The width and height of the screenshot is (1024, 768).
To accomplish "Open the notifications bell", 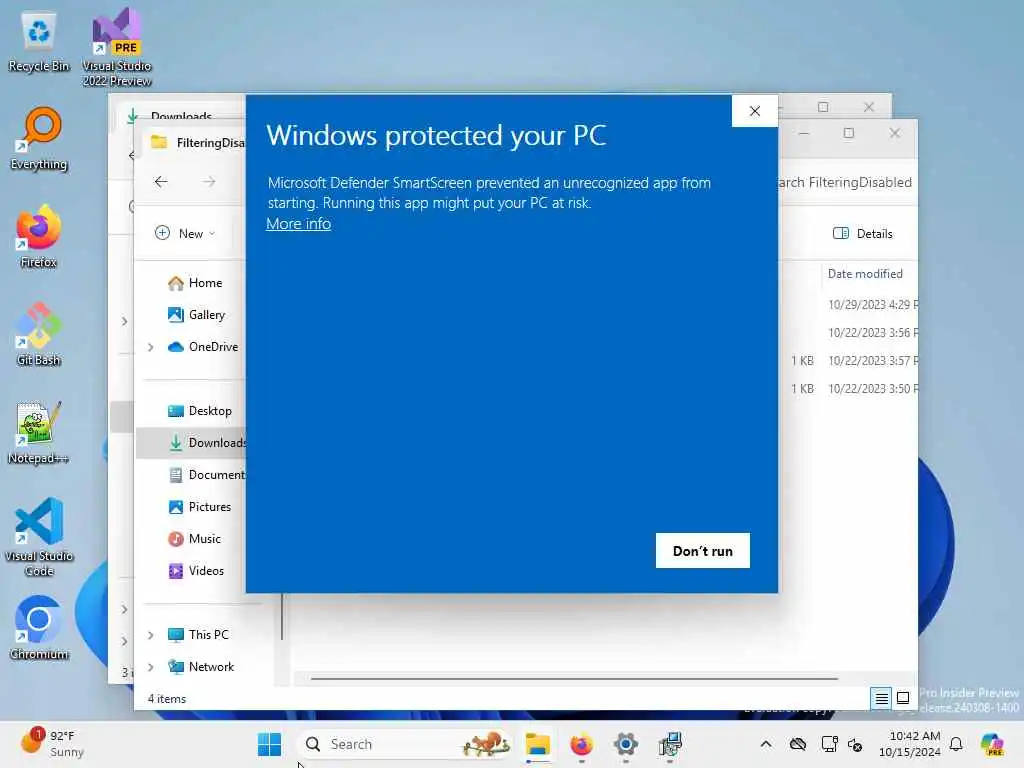I will (x=956, y=744).
